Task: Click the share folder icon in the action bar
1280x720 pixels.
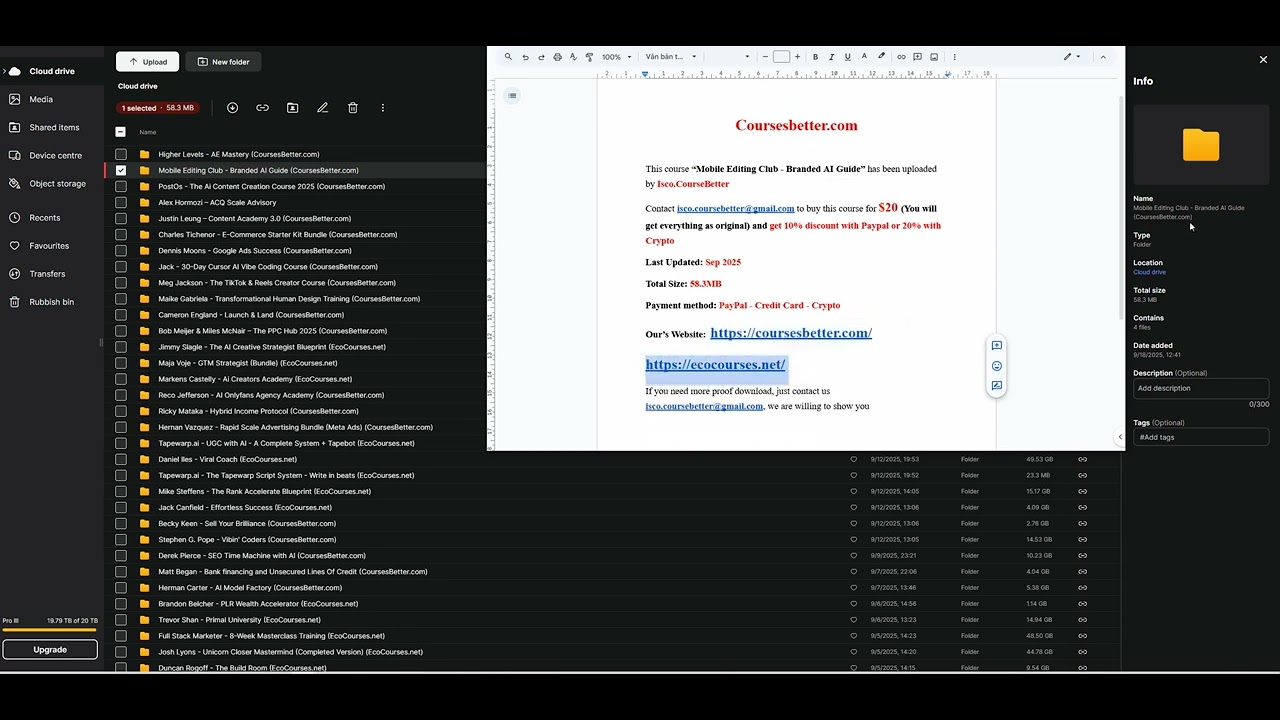Action: coord(292,108)
